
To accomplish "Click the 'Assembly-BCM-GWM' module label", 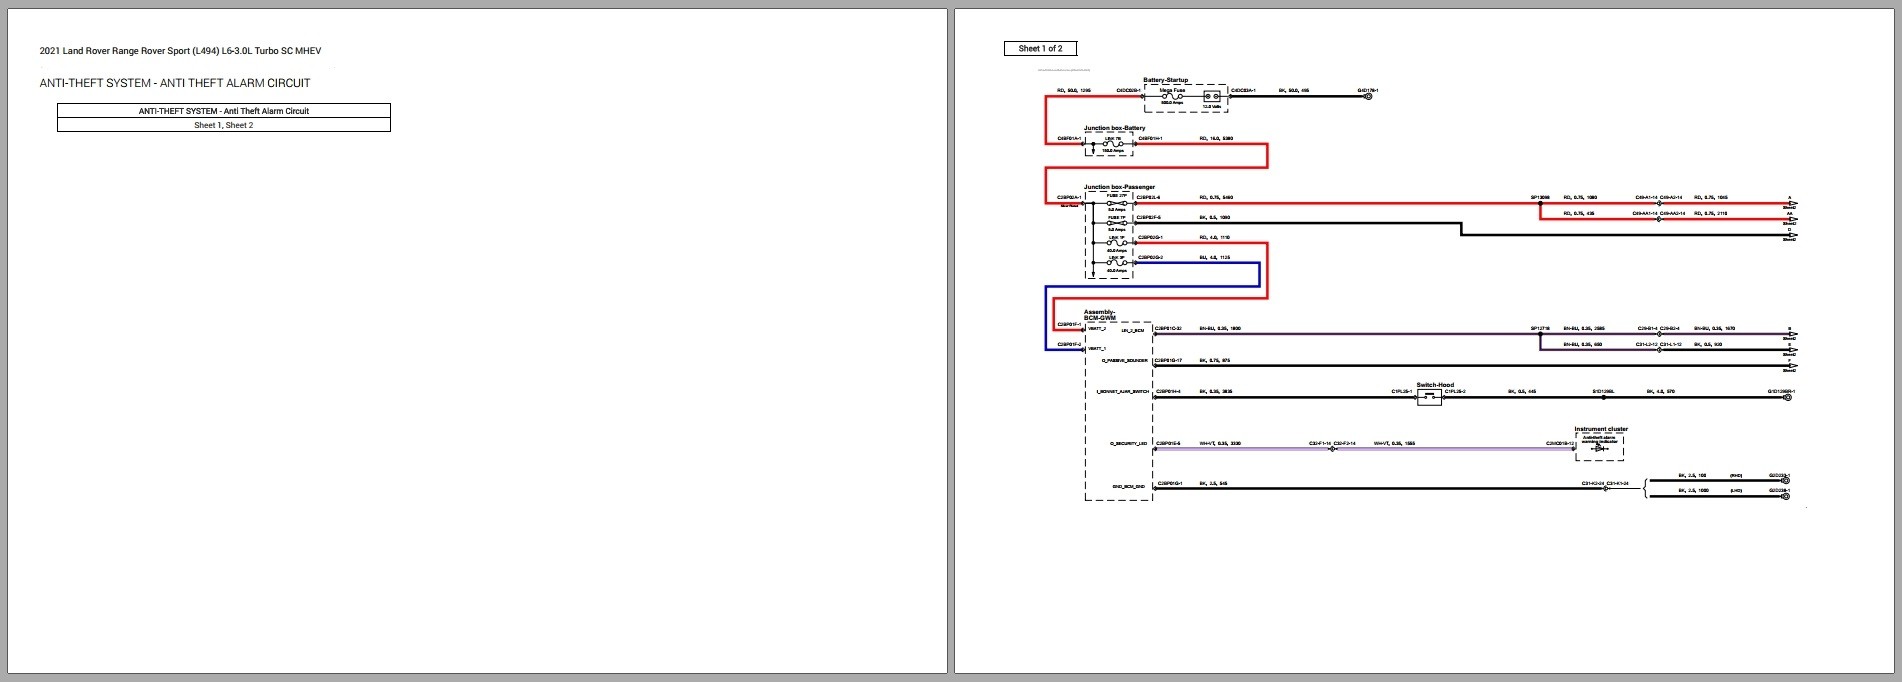I will point(1100,315).
